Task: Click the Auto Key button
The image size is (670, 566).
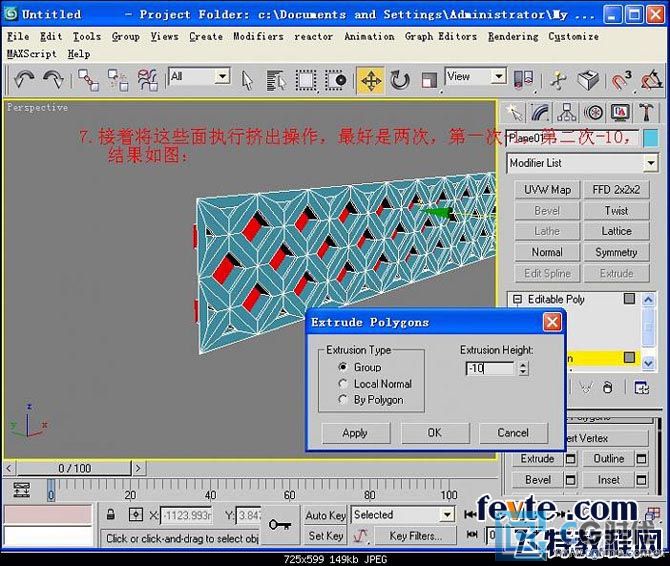Action: click(x=325, y=516)
